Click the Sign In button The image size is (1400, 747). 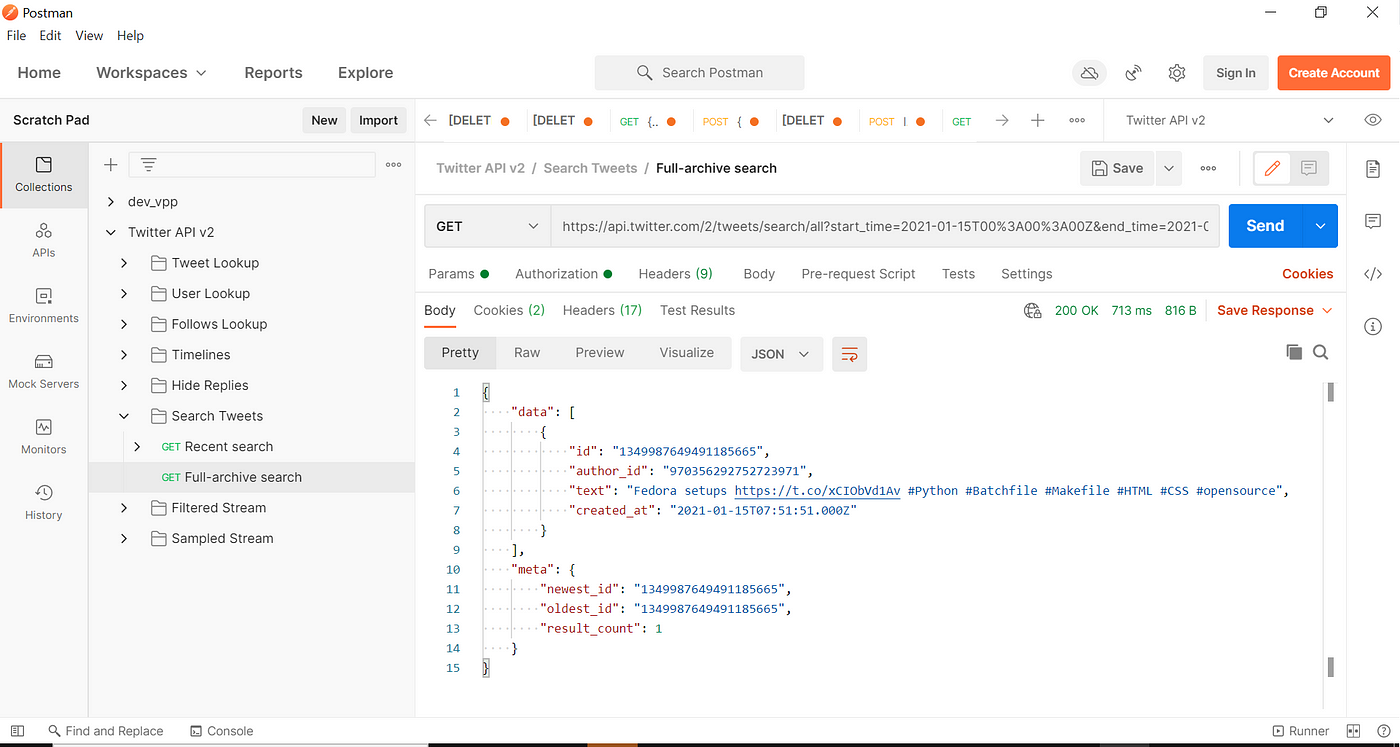pyautogui.click(x=1236, y=73)
